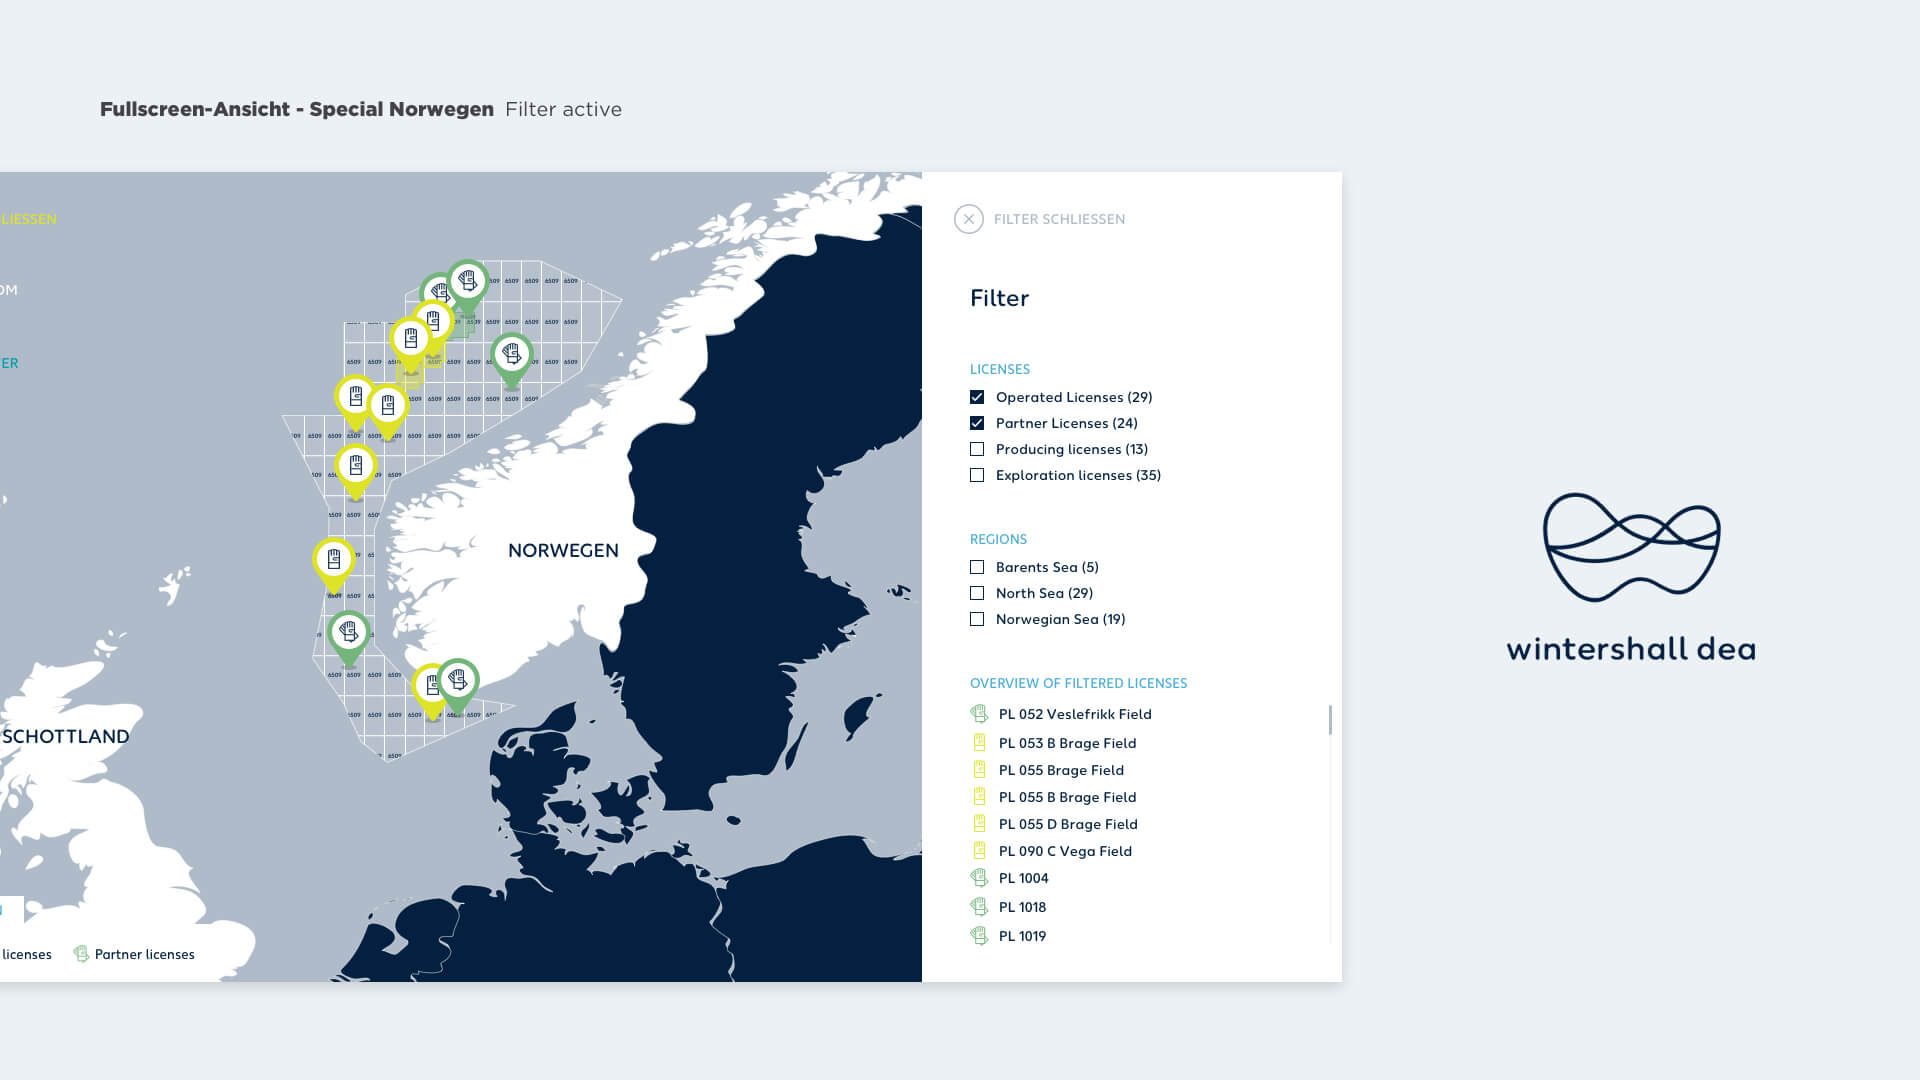Click the operated icon beside PL 053 B Brage
Viewport: 1920px width, 1080px height.
point(979,742)
